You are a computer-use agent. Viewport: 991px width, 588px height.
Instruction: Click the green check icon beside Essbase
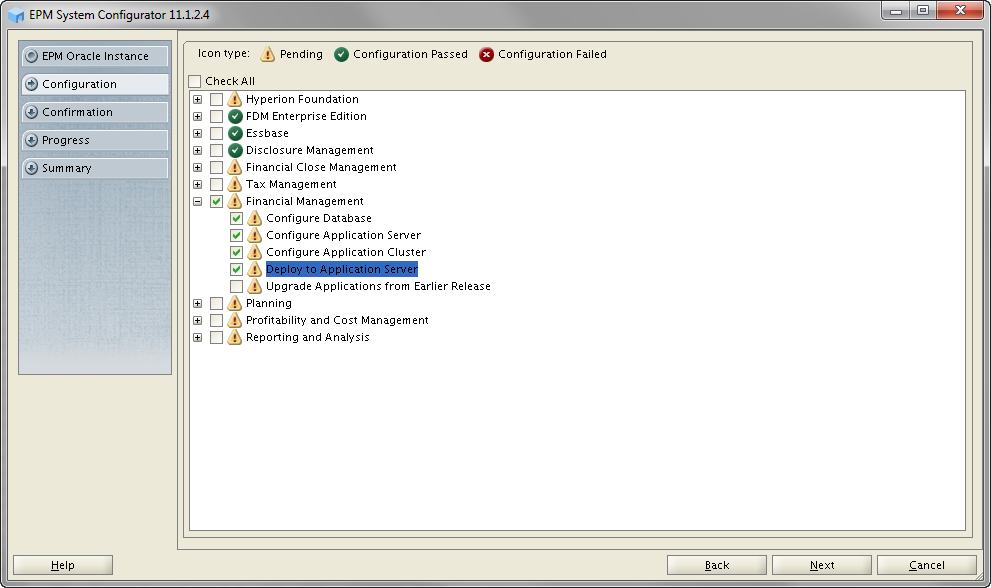click(235, 133)
